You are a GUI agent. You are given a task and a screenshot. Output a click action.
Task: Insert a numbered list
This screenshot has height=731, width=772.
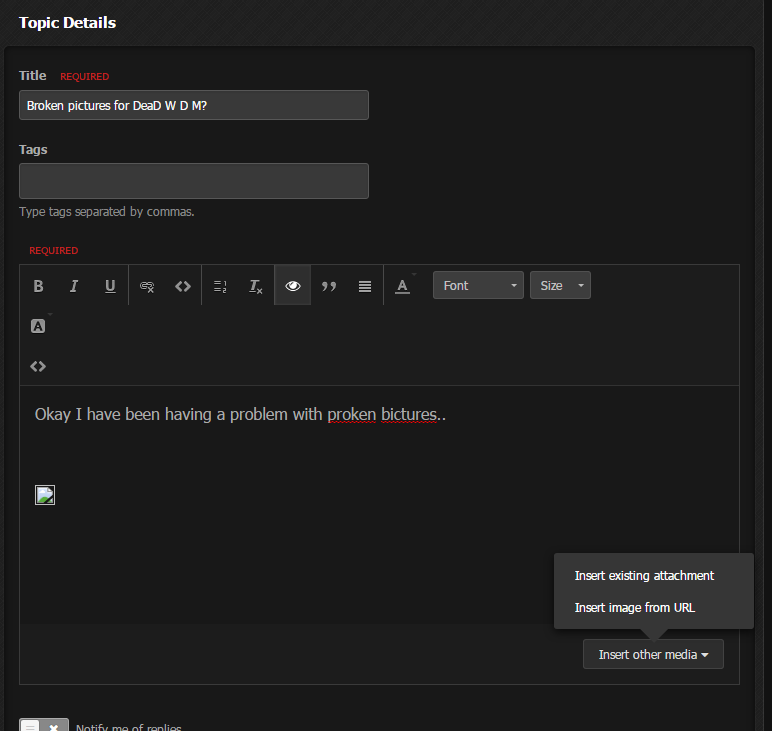point(220,286)
